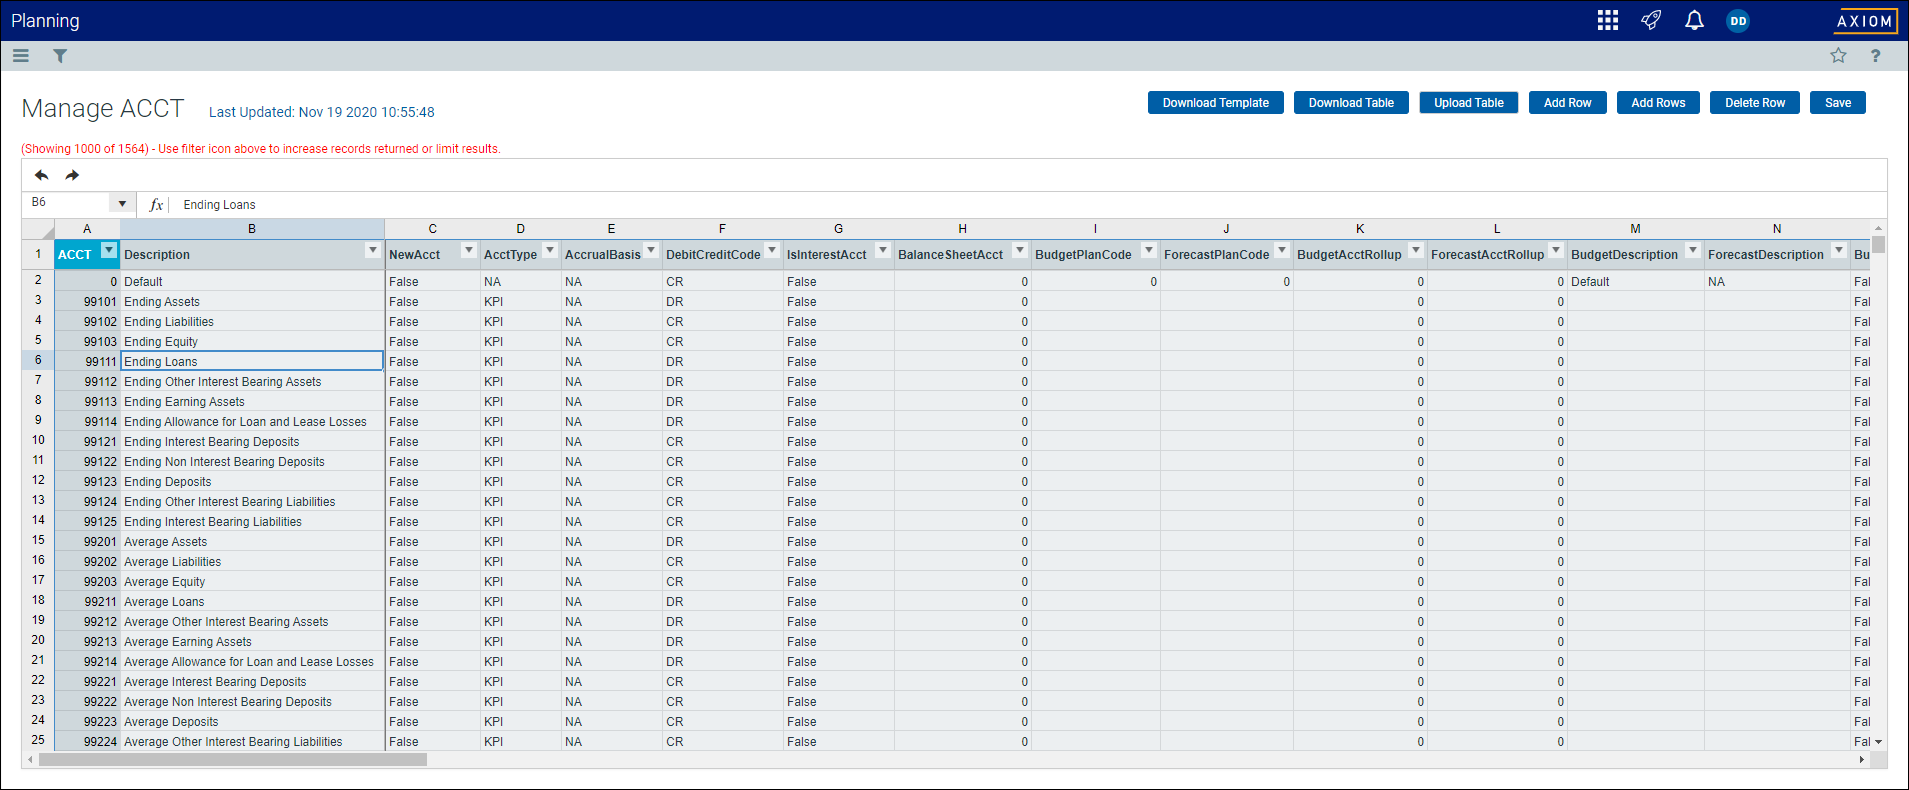The width and height of the screenshot is (1909, 790).
Task: Click Download Template button
Action: tap(1215, 103)
